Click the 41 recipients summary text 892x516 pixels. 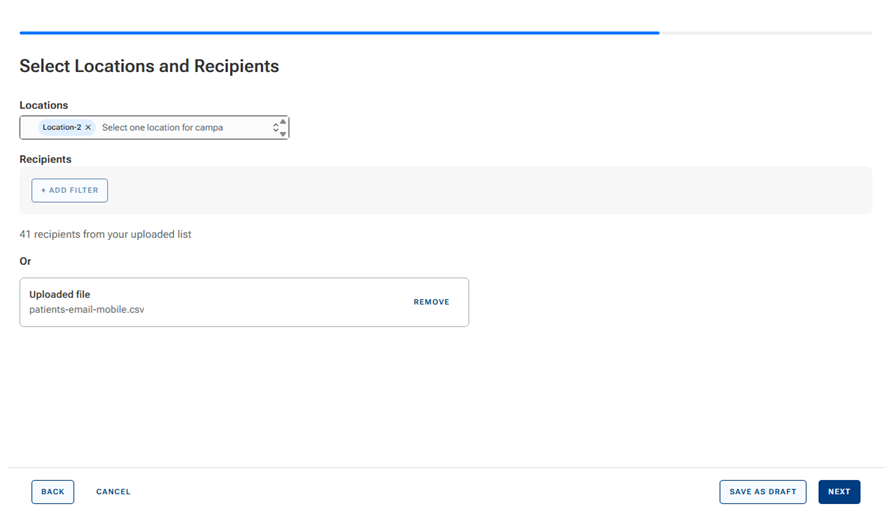coord(105,234)
